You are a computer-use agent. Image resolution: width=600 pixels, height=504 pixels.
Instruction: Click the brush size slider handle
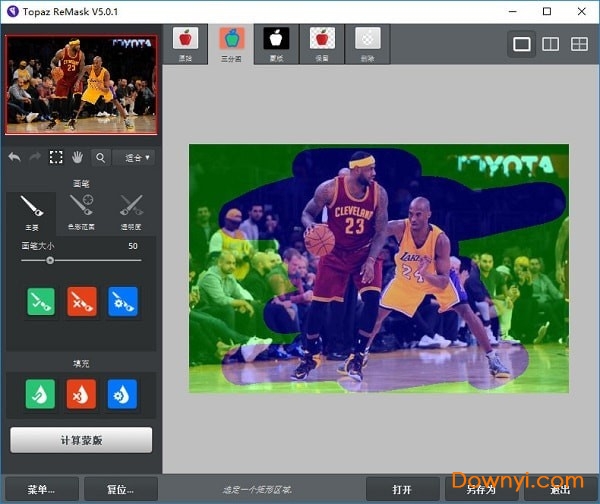pyautogui.click(x=50, y=260)
